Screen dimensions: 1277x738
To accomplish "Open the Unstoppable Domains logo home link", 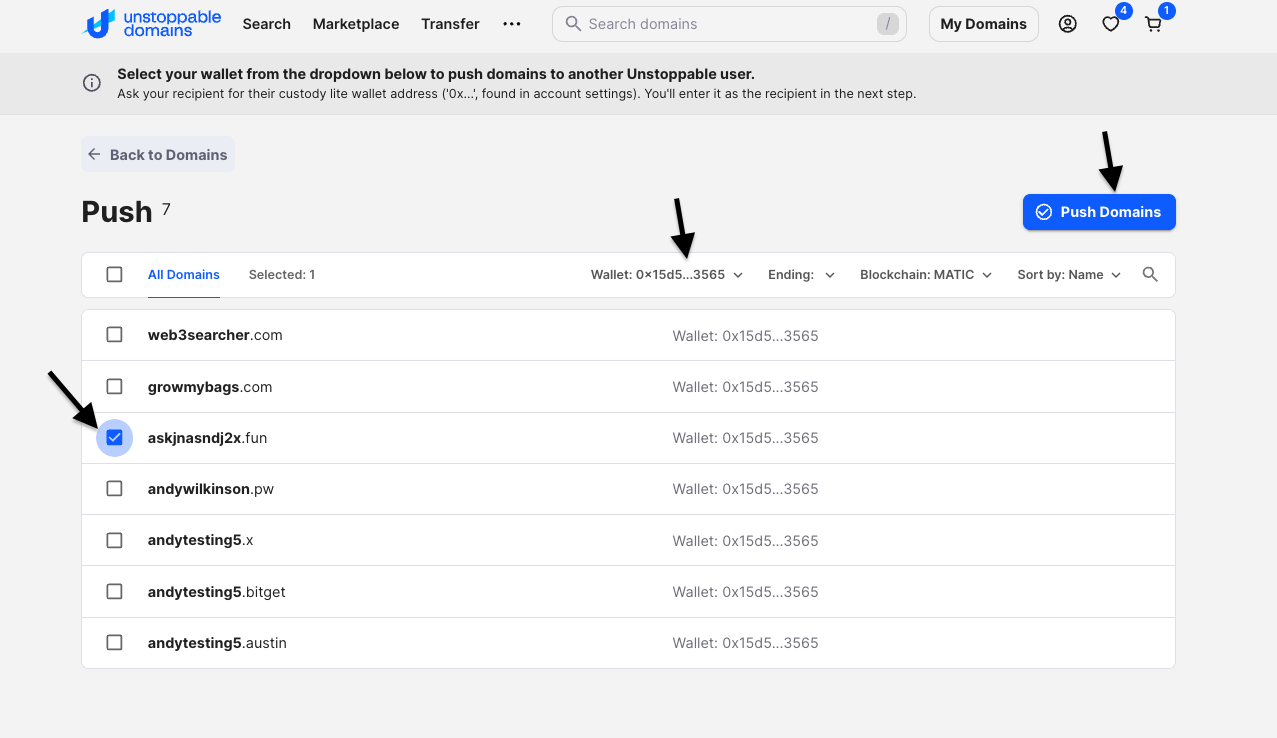I will tap(151, 24).
